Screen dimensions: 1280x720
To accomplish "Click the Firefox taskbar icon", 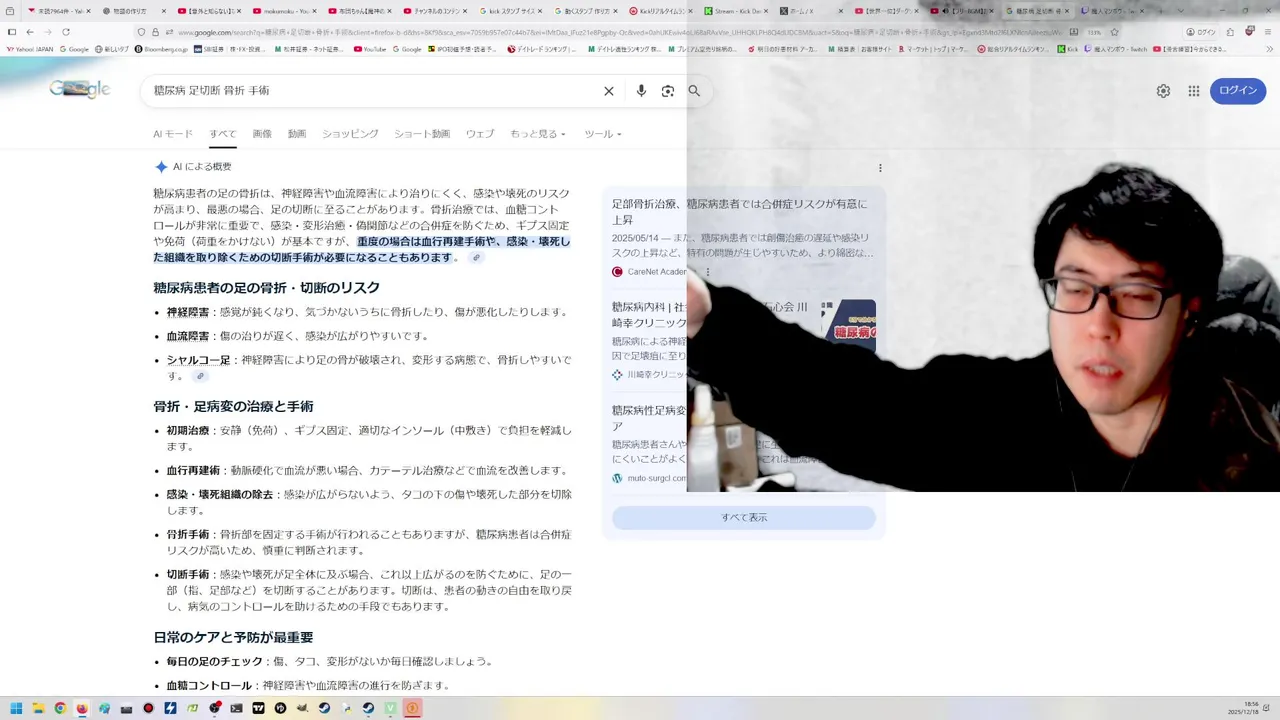I will pyautogui.click(x=82, y=708).
